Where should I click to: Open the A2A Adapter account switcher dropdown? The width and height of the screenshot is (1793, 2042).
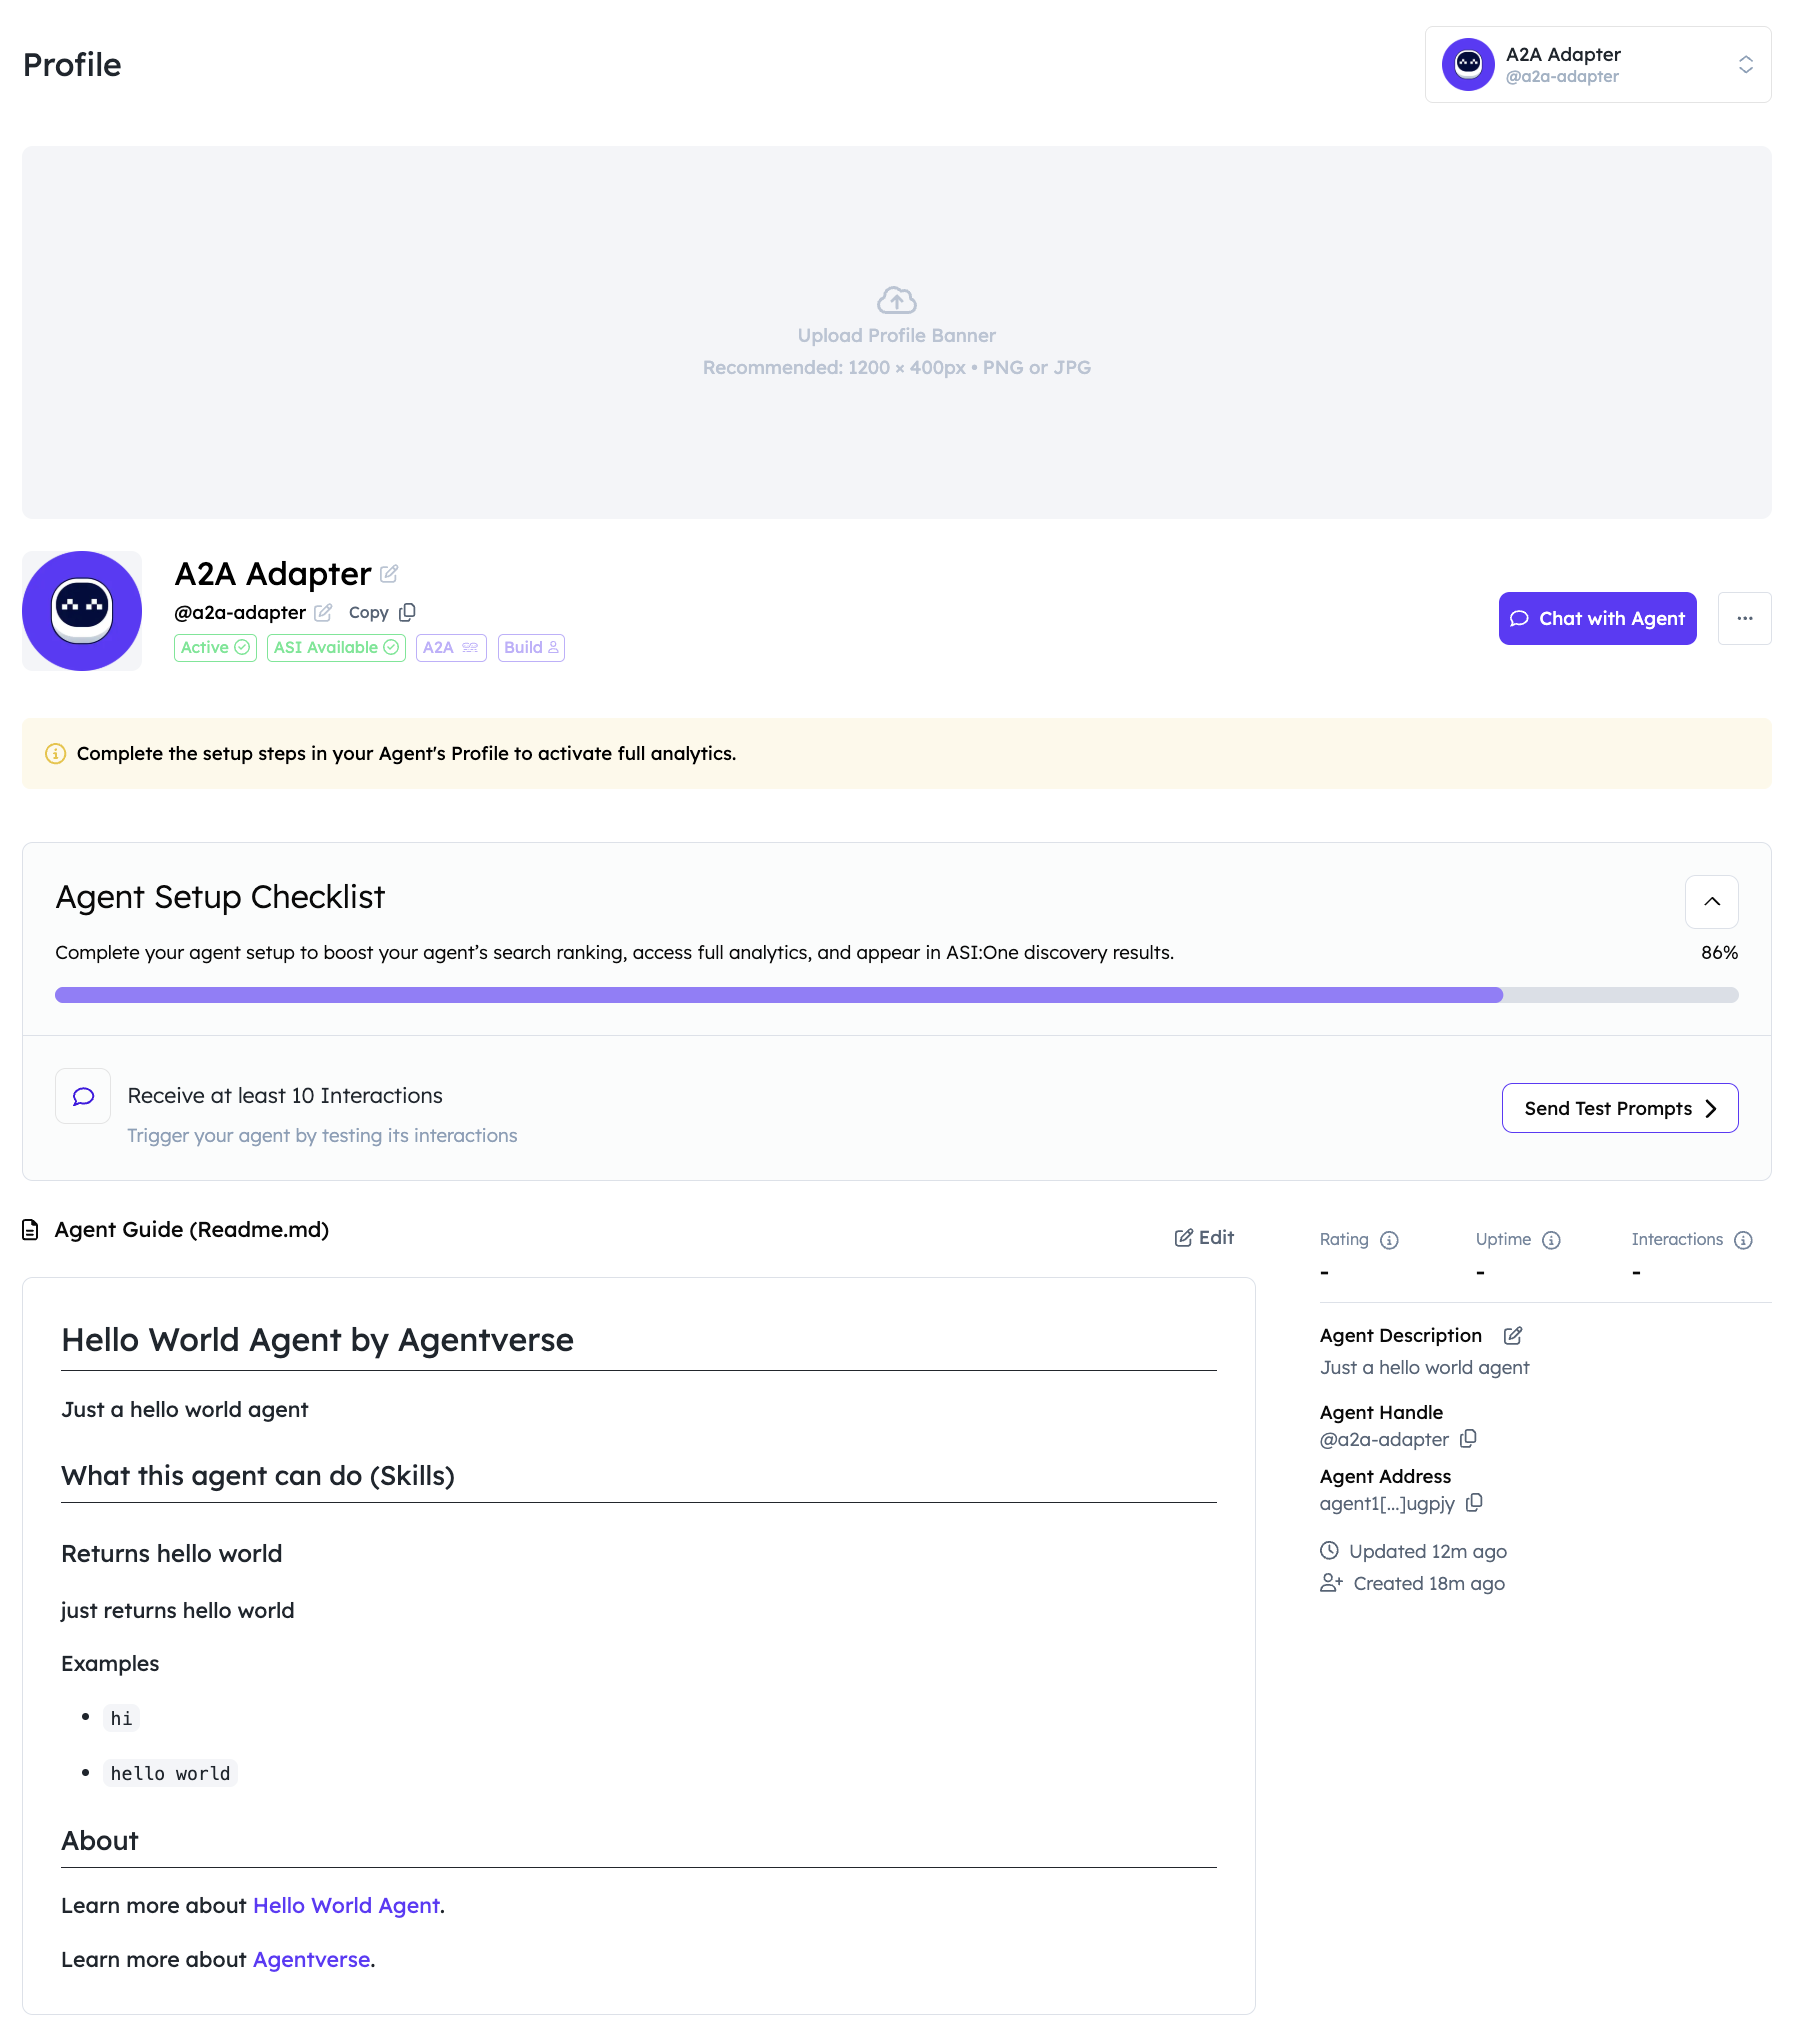1598,65
